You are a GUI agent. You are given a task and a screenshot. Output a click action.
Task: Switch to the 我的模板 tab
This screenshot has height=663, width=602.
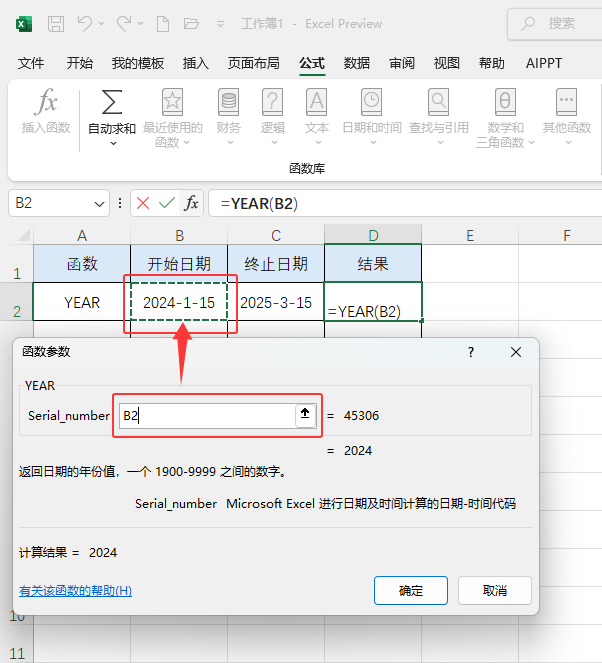click(x=138, y=63)
